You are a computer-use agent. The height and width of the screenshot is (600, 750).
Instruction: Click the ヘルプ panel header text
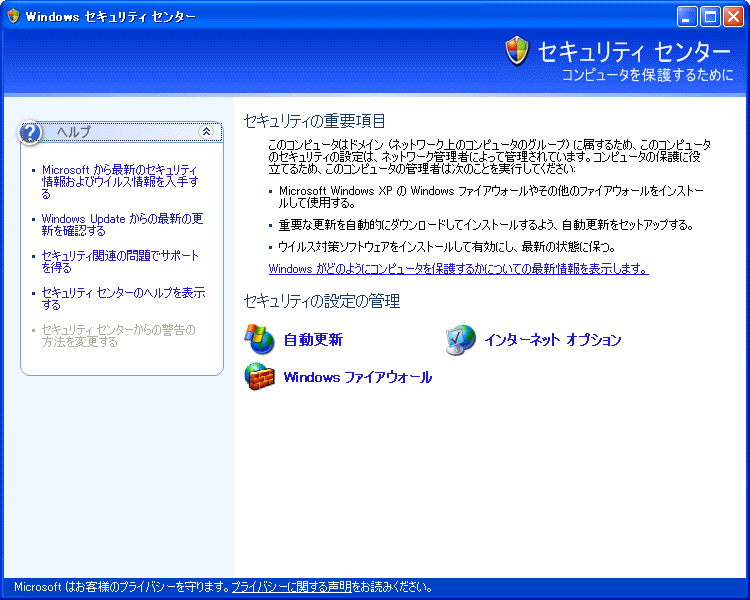pos(73,132)
